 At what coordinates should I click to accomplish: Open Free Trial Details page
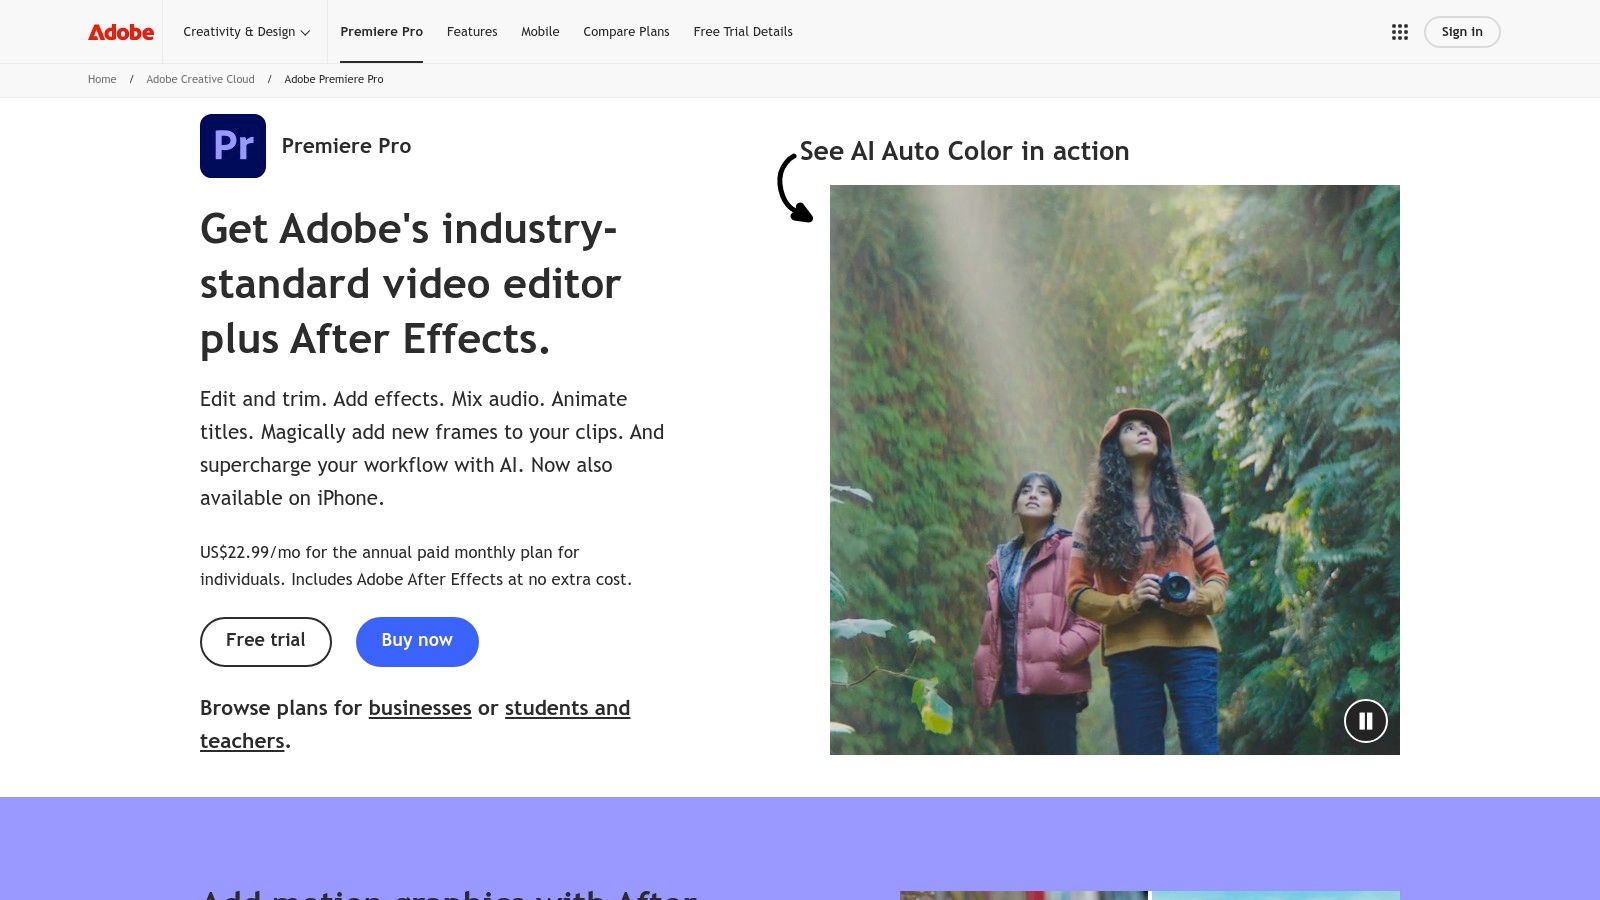(x=743, y=32)
